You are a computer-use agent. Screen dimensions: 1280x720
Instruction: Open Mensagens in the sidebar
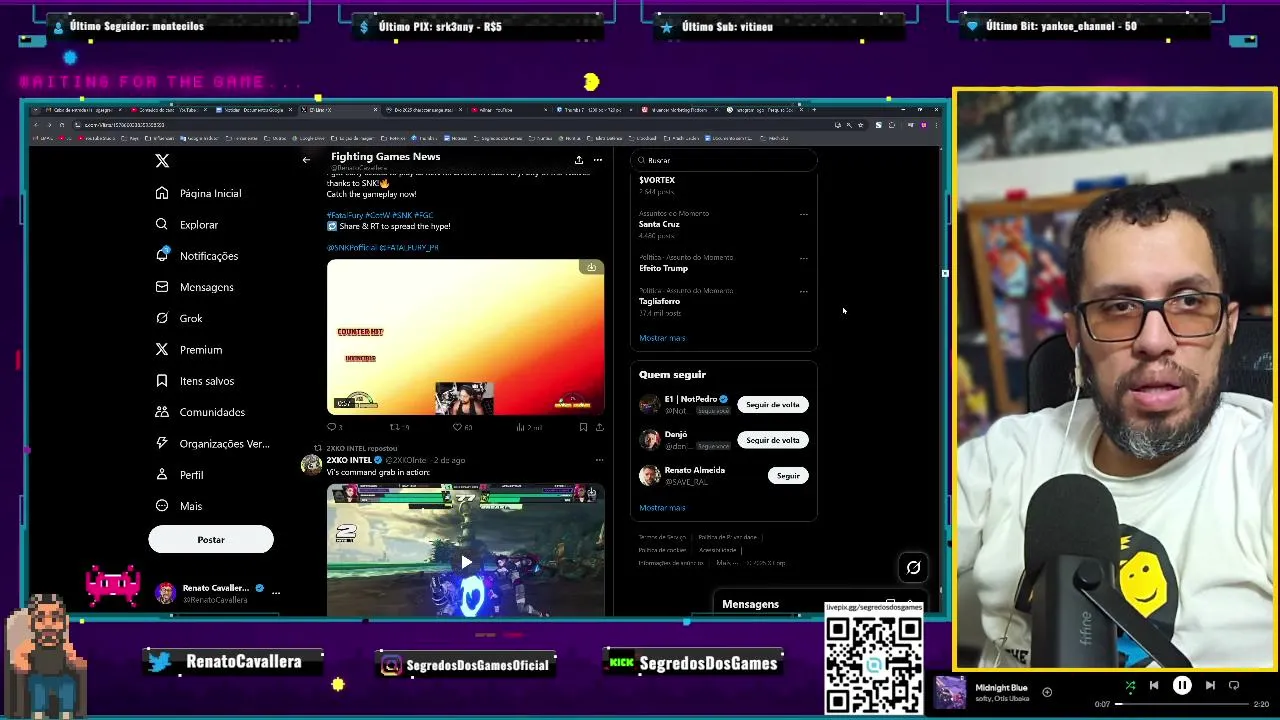point(195,287)
